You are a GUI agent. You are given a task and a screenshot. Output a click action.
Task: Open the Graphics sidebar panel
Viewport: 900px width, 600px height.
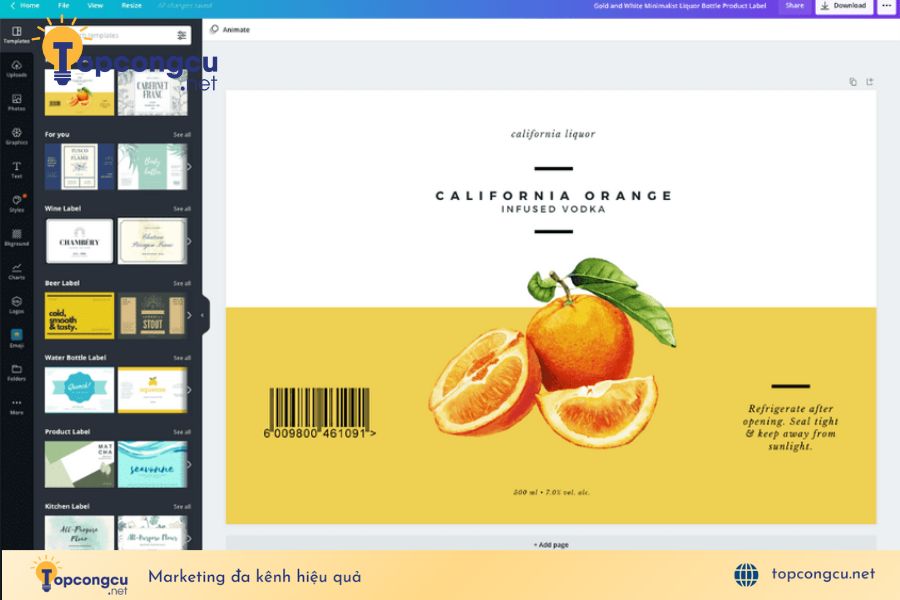[17, 136]
